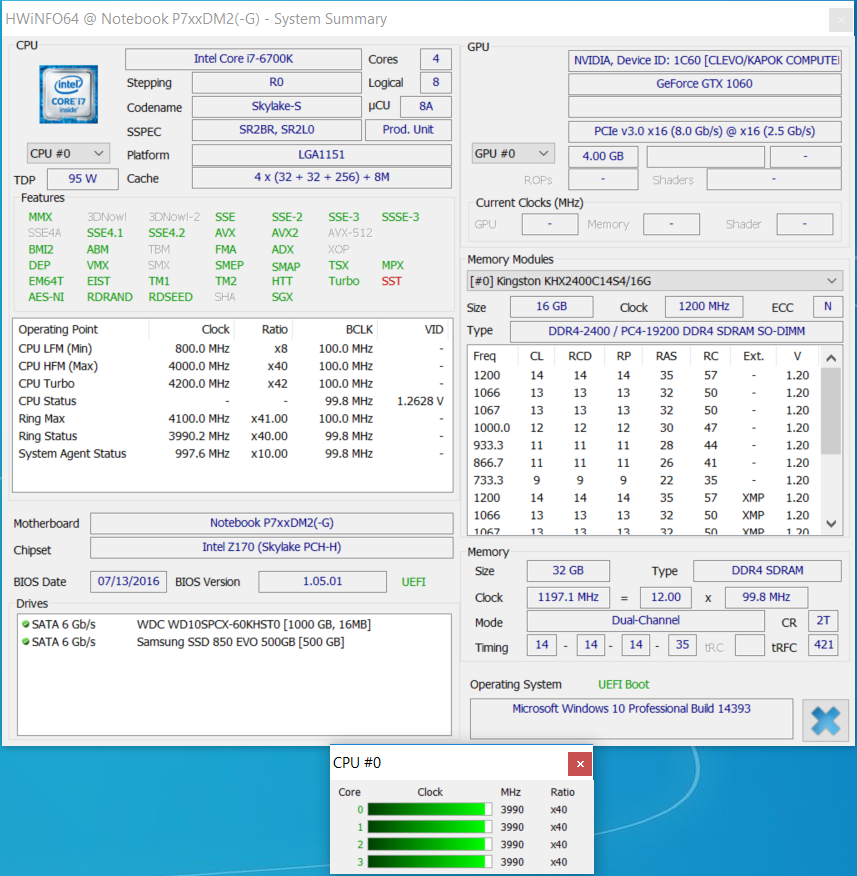857x876 pixels.
Task: Click the 1197.1 MHz memory clock field
Action: point(568,597)
